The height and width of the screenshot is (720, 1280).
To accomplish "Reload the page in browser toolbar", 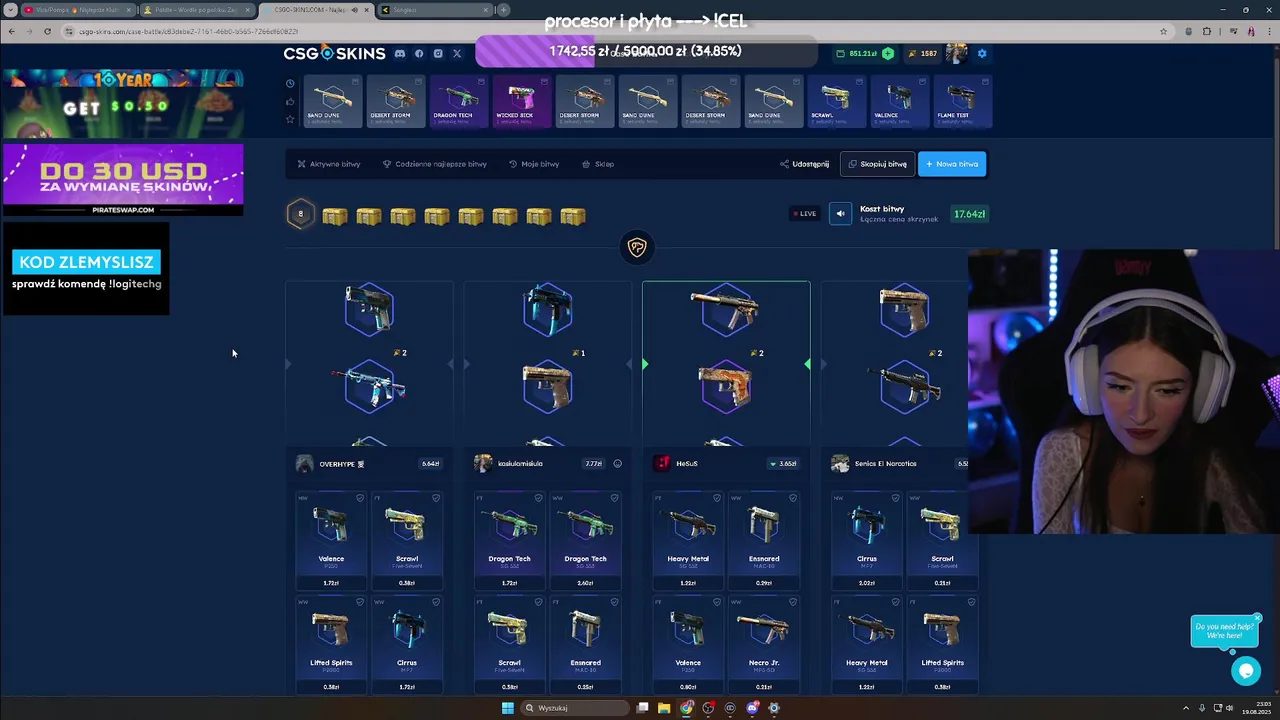I will (x=47, y=31).
